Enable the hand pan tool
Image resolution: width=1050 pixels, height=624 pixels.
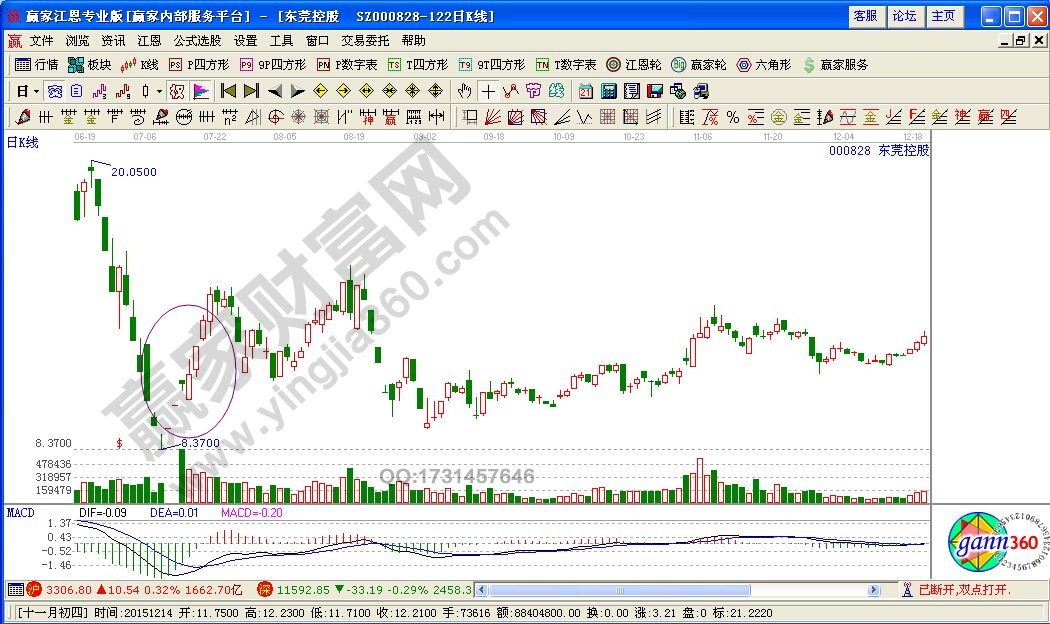click(x=464, y=91)
